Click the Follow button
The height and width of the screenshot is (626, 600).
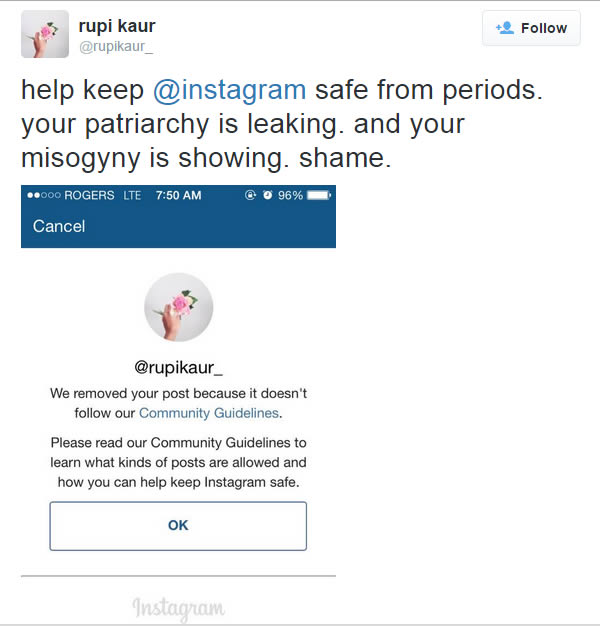point(531,28)
